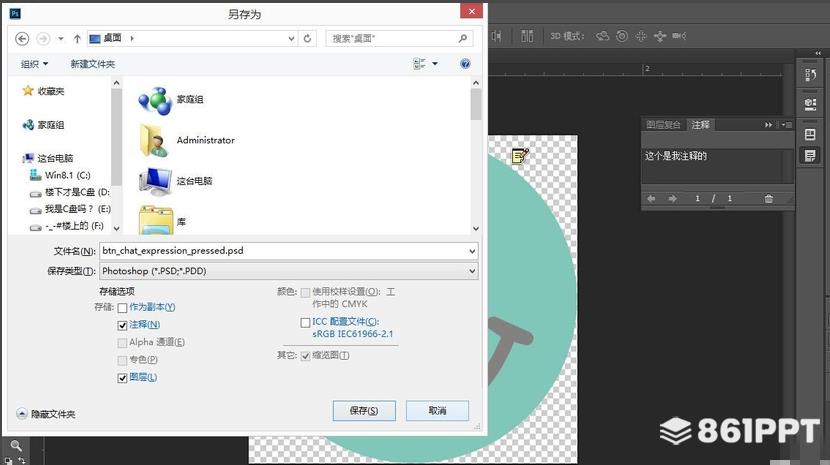Viewport: 830px width, 465px height.
Task: Go to next note in 注释 panel
Action: click(672, 199)
